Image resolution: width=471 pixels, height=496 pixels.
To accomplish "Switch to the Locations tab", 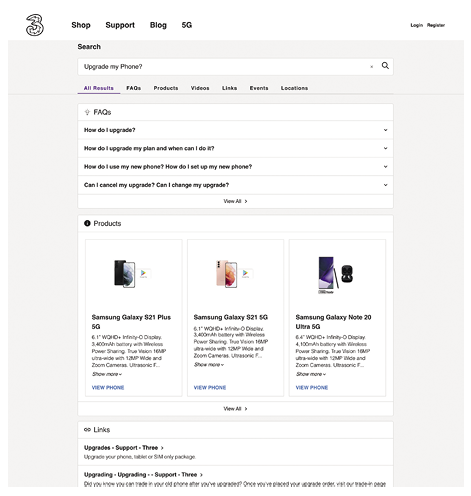I will coord(294,88).
